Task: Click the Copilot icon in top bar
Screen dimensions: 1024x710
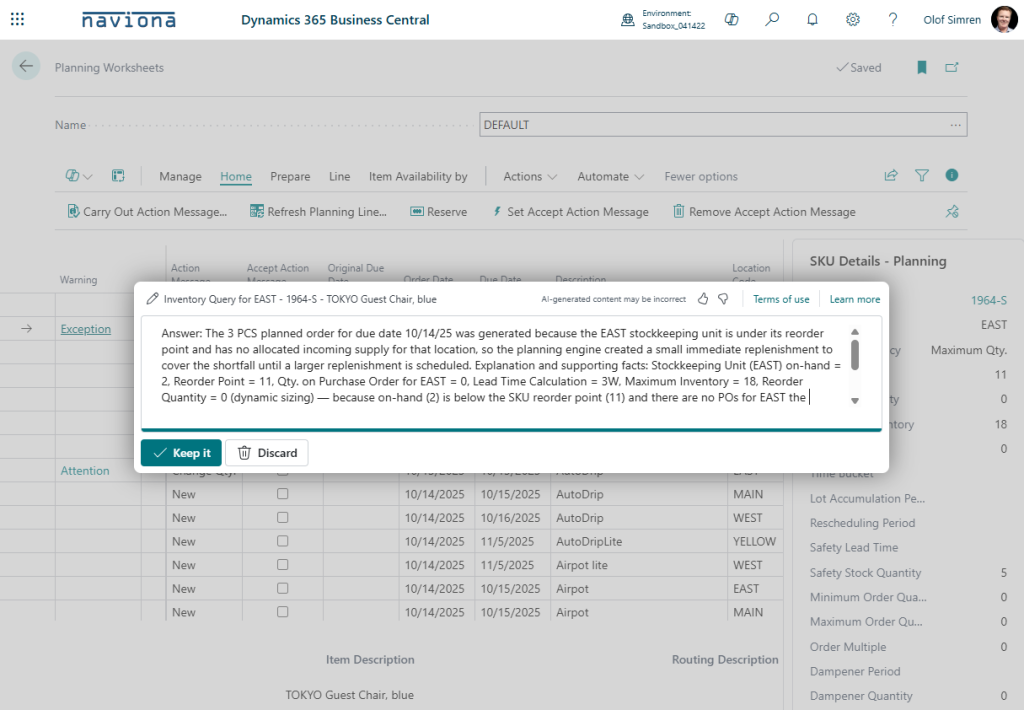Action: pyautogui.click(x=732, y=19)
